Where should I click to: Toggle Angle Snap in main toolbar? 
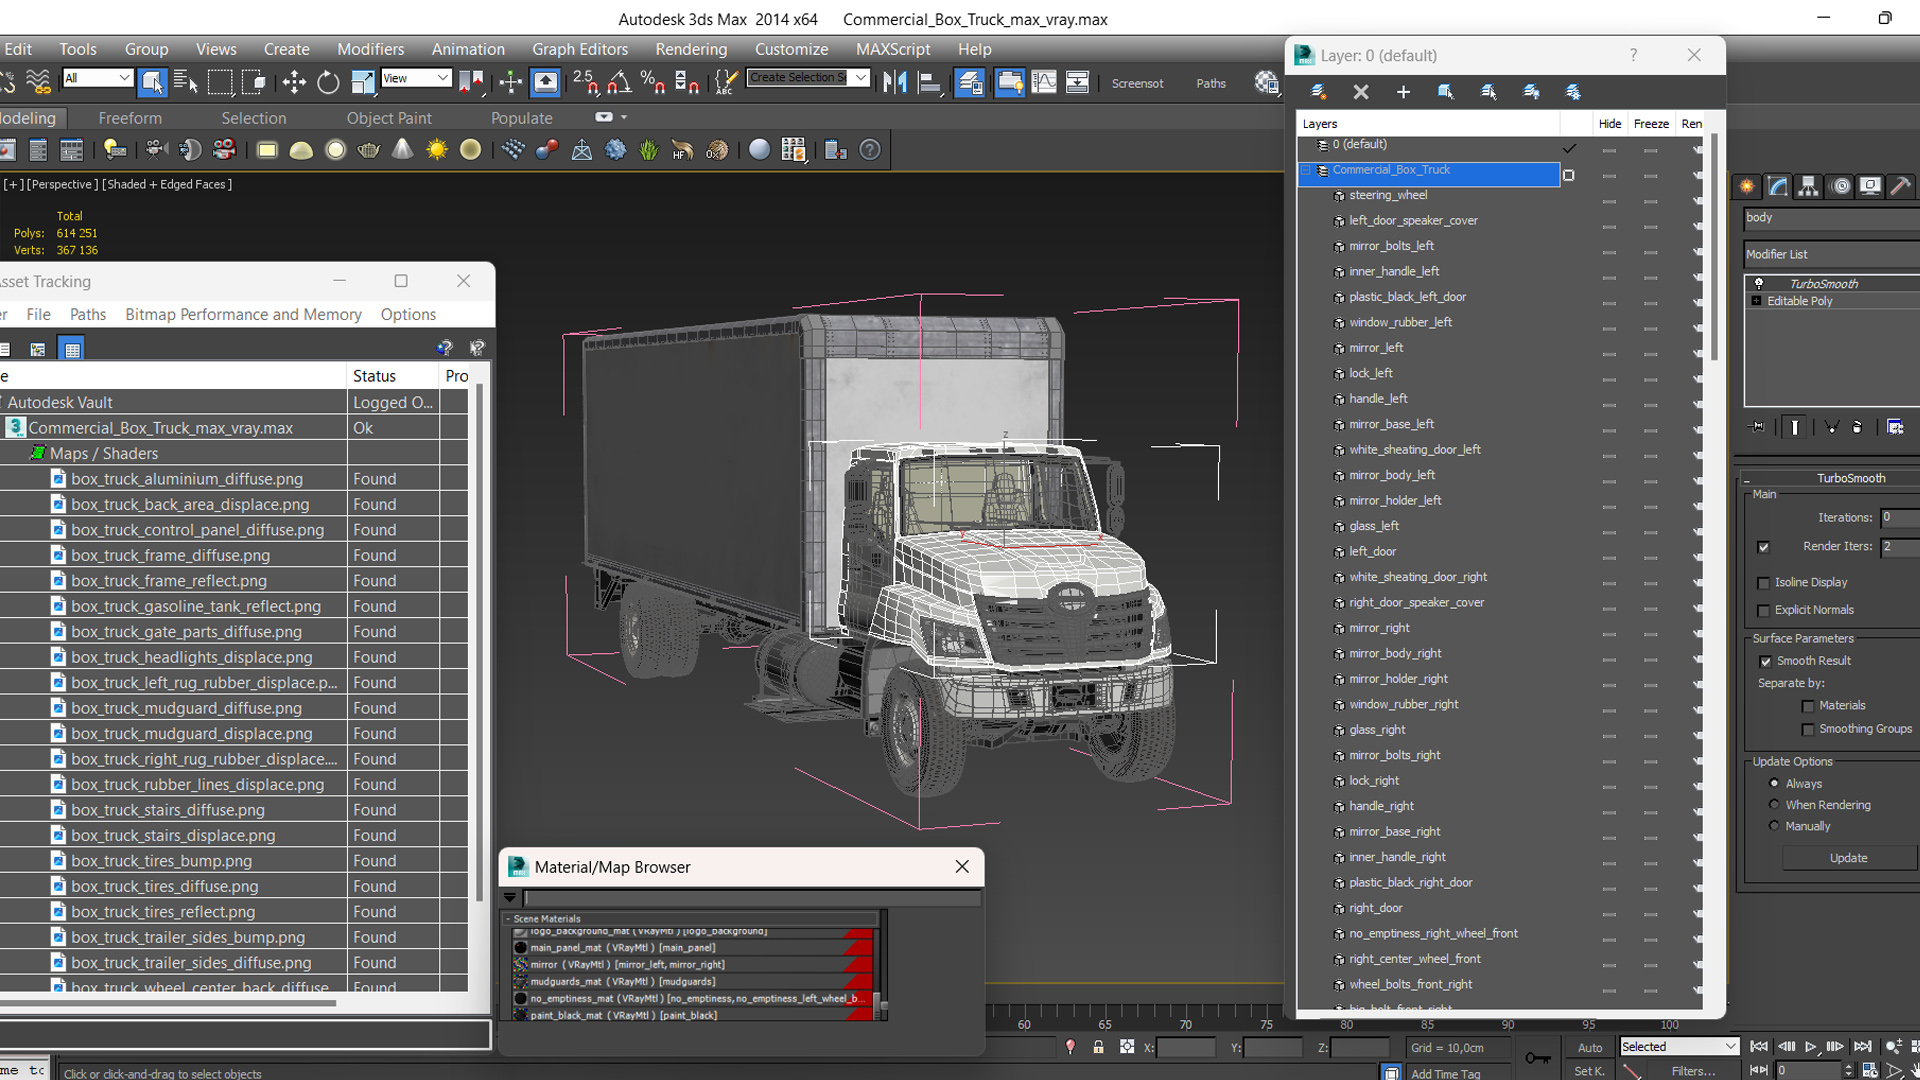click(x=619, y=82)
